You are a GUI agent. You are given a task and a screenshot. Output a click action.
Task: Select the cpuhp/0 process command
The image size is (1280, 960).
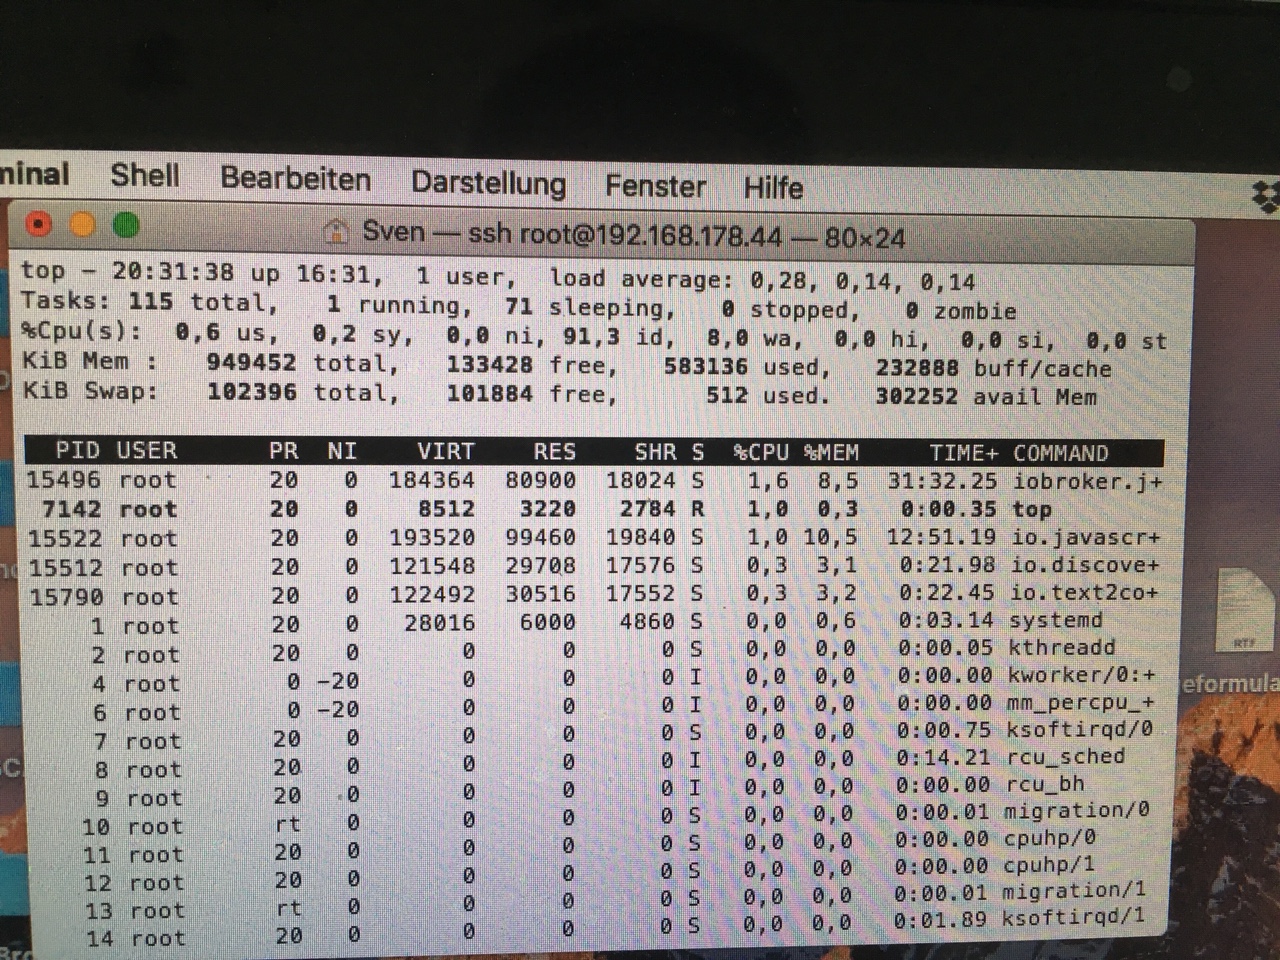click(1050, 837)
